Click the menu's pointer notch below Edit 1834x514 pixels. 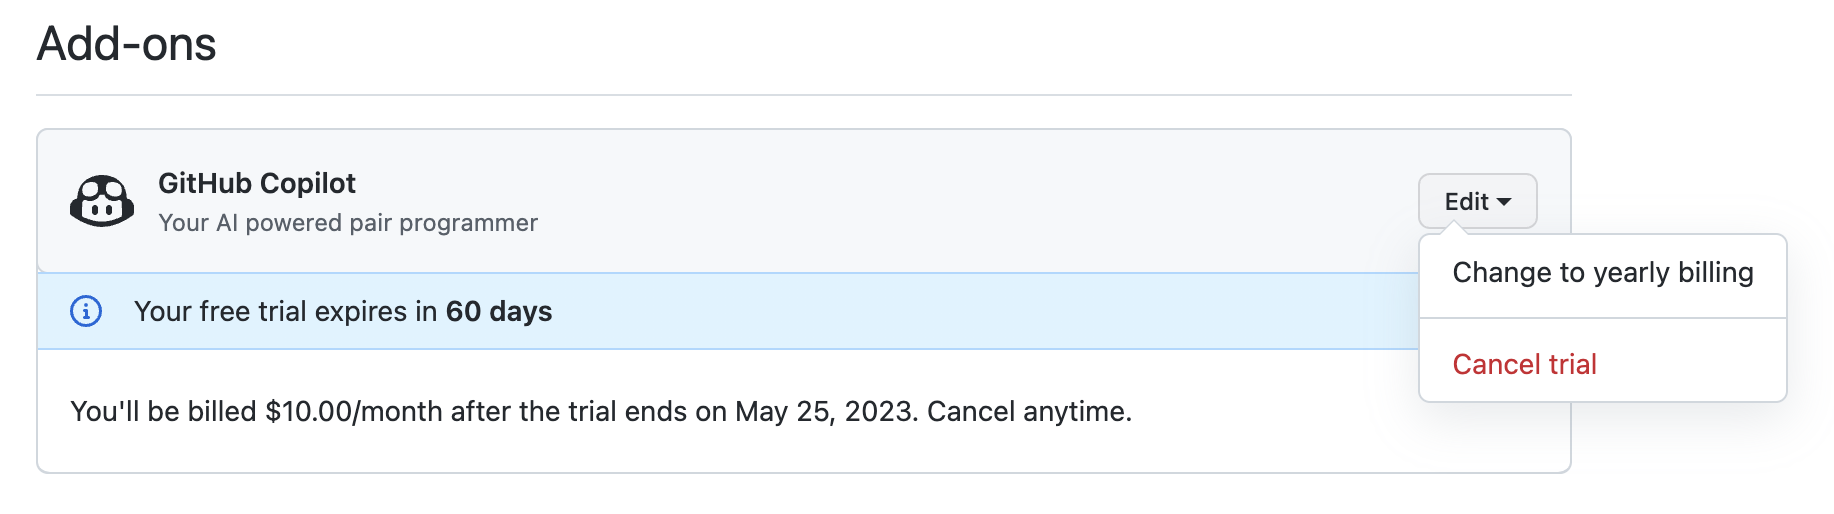[1454, 229]
